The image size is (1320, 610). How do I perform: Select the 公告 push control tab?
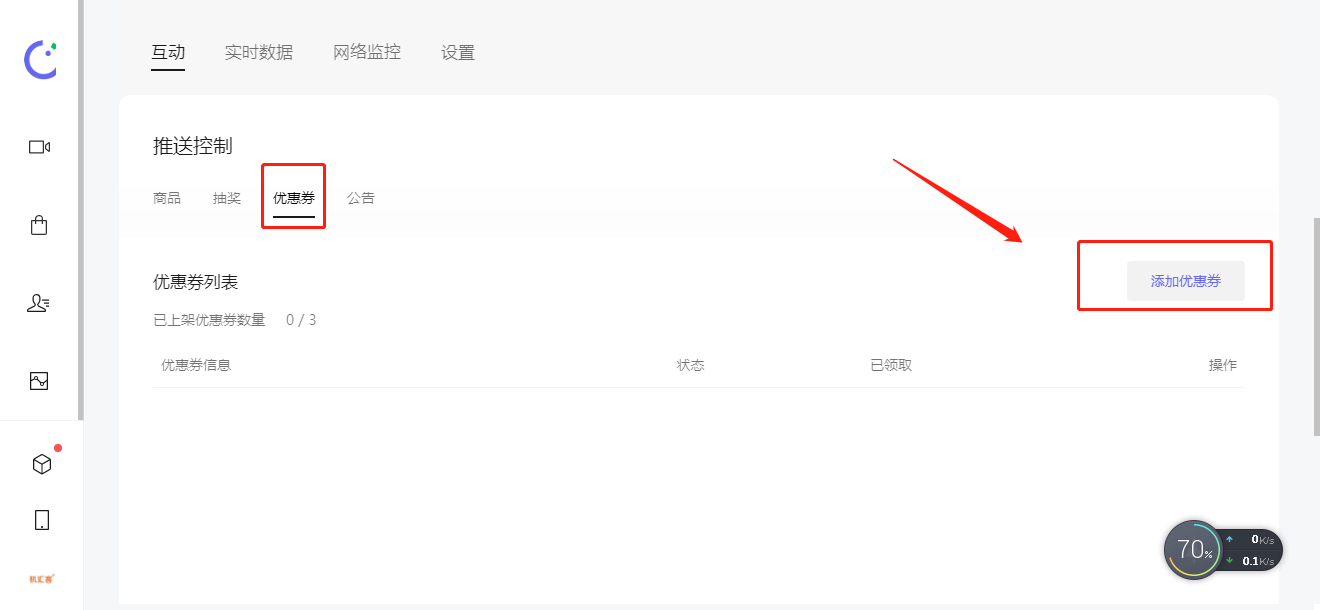click(361, 198)
